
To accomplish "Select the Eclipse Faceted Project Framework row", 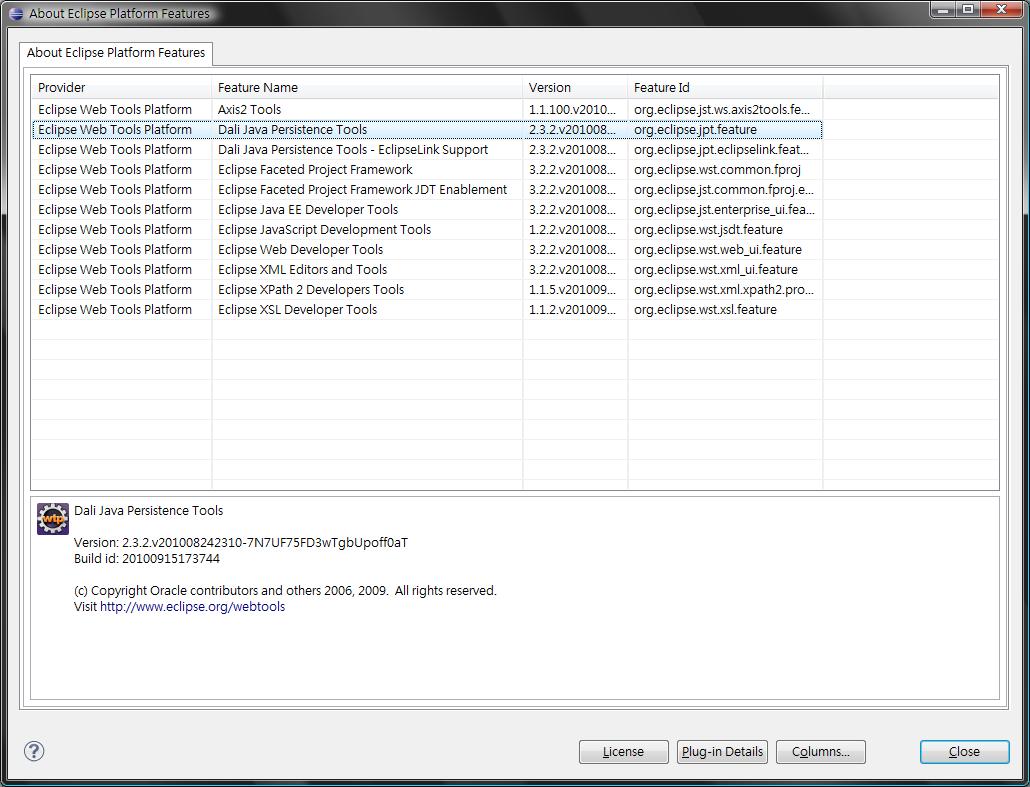I will click(x=427, y=169).
